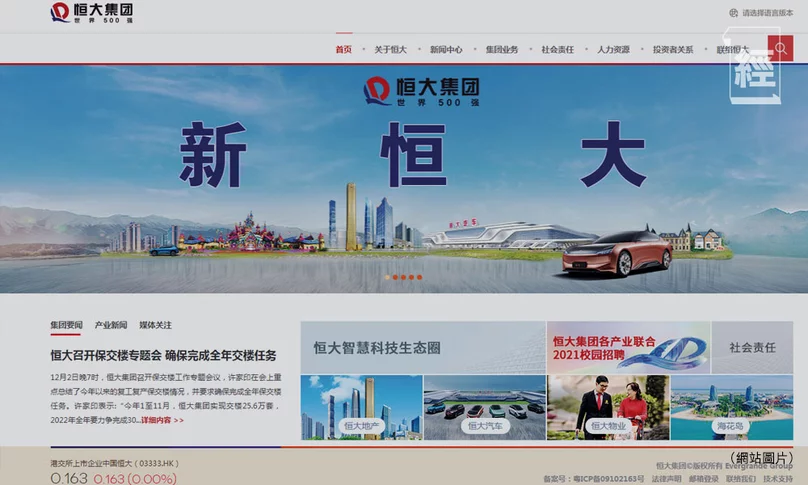Open the 社会责任 menu item in the navigation bar

pos(558,49)
